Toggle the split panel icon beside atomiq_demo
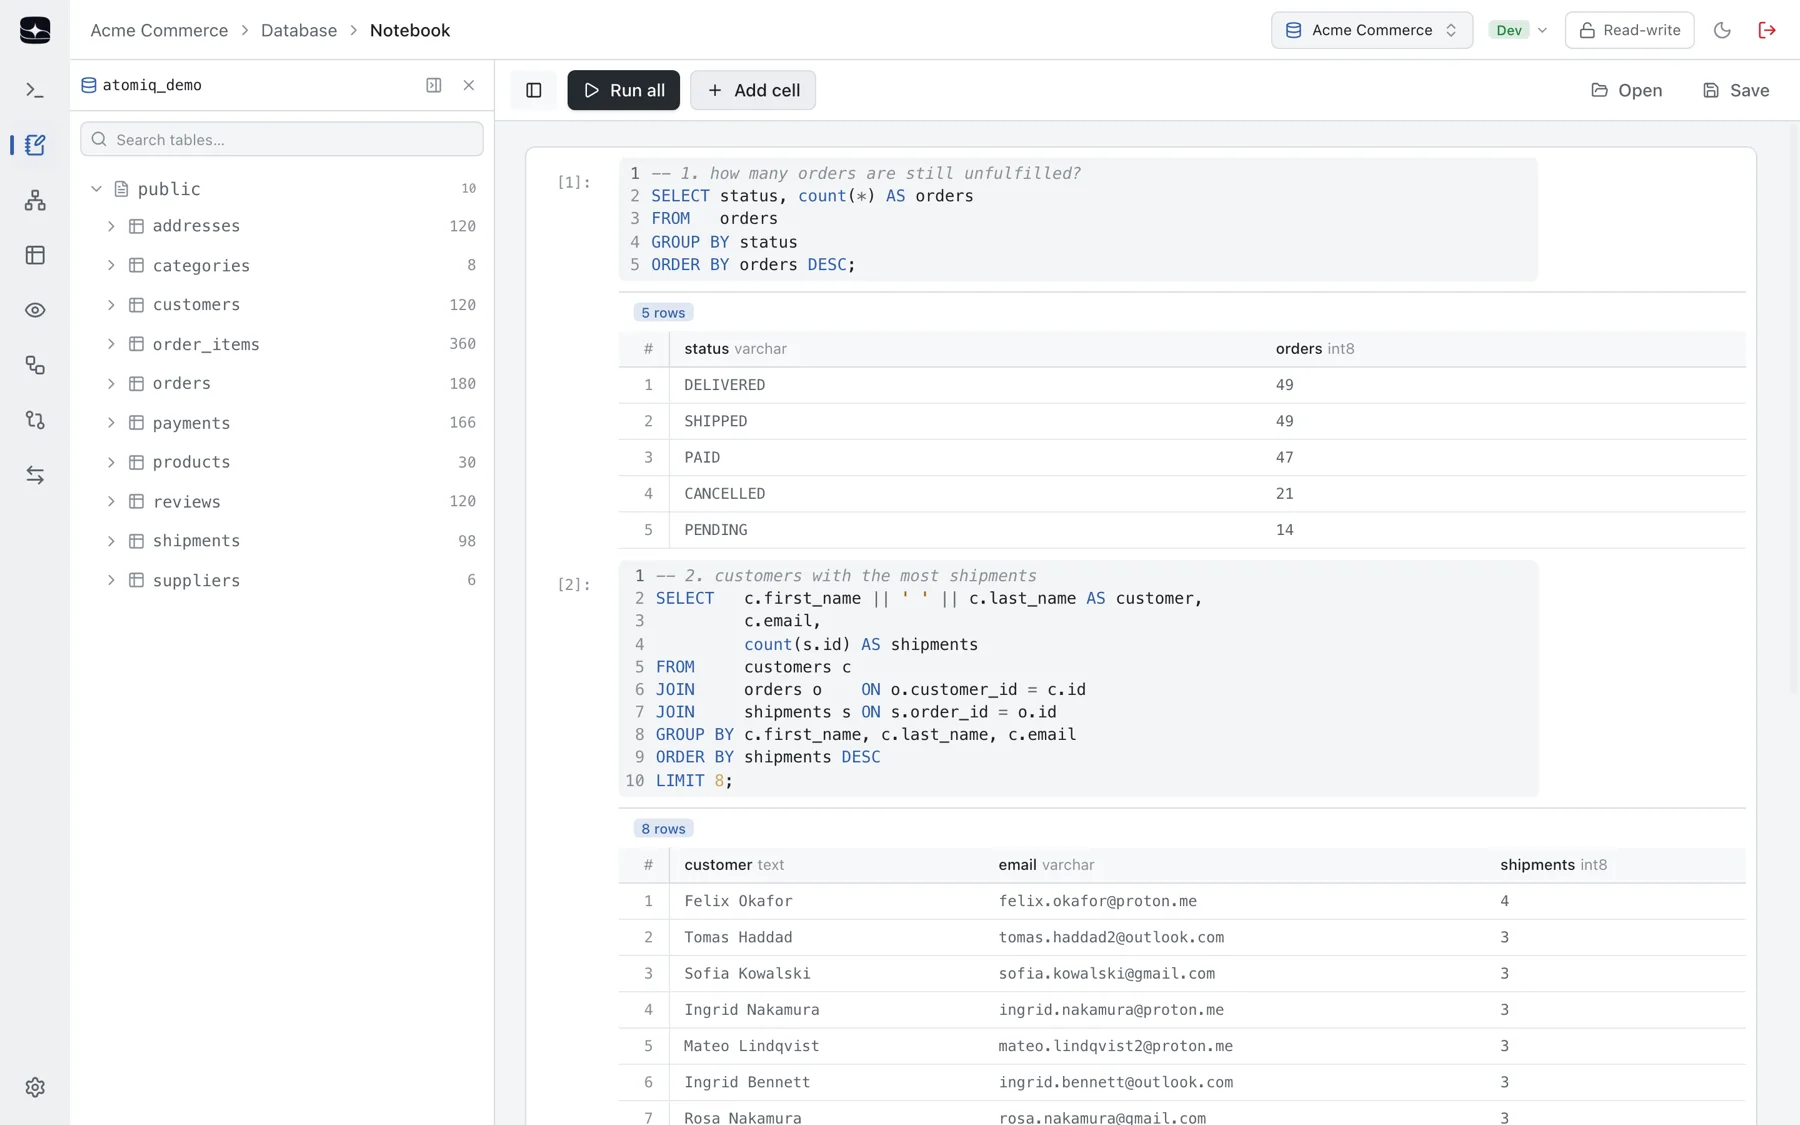The height and width of the screenshot is (1125, 1800). (433, 85)
